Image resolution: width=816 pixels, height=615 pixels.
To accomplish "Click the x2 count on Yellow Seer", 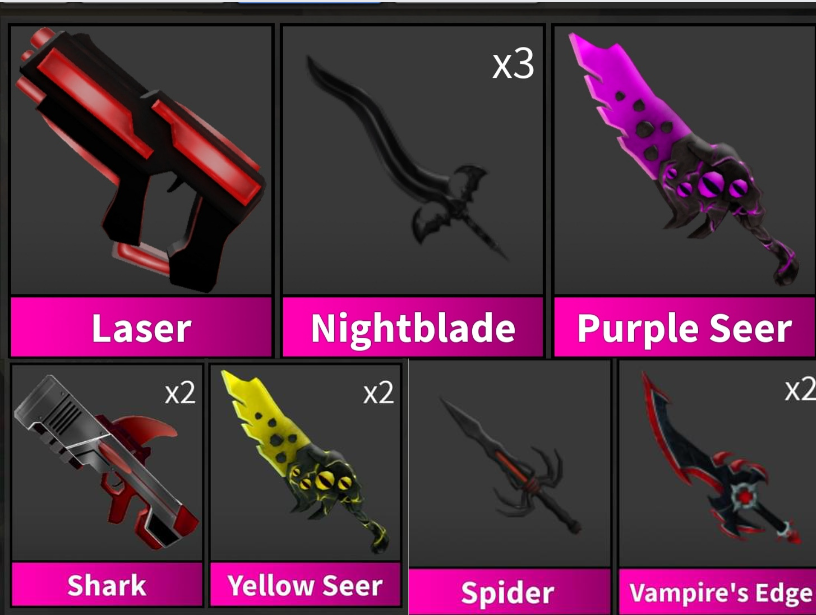I will click(378, 393).
